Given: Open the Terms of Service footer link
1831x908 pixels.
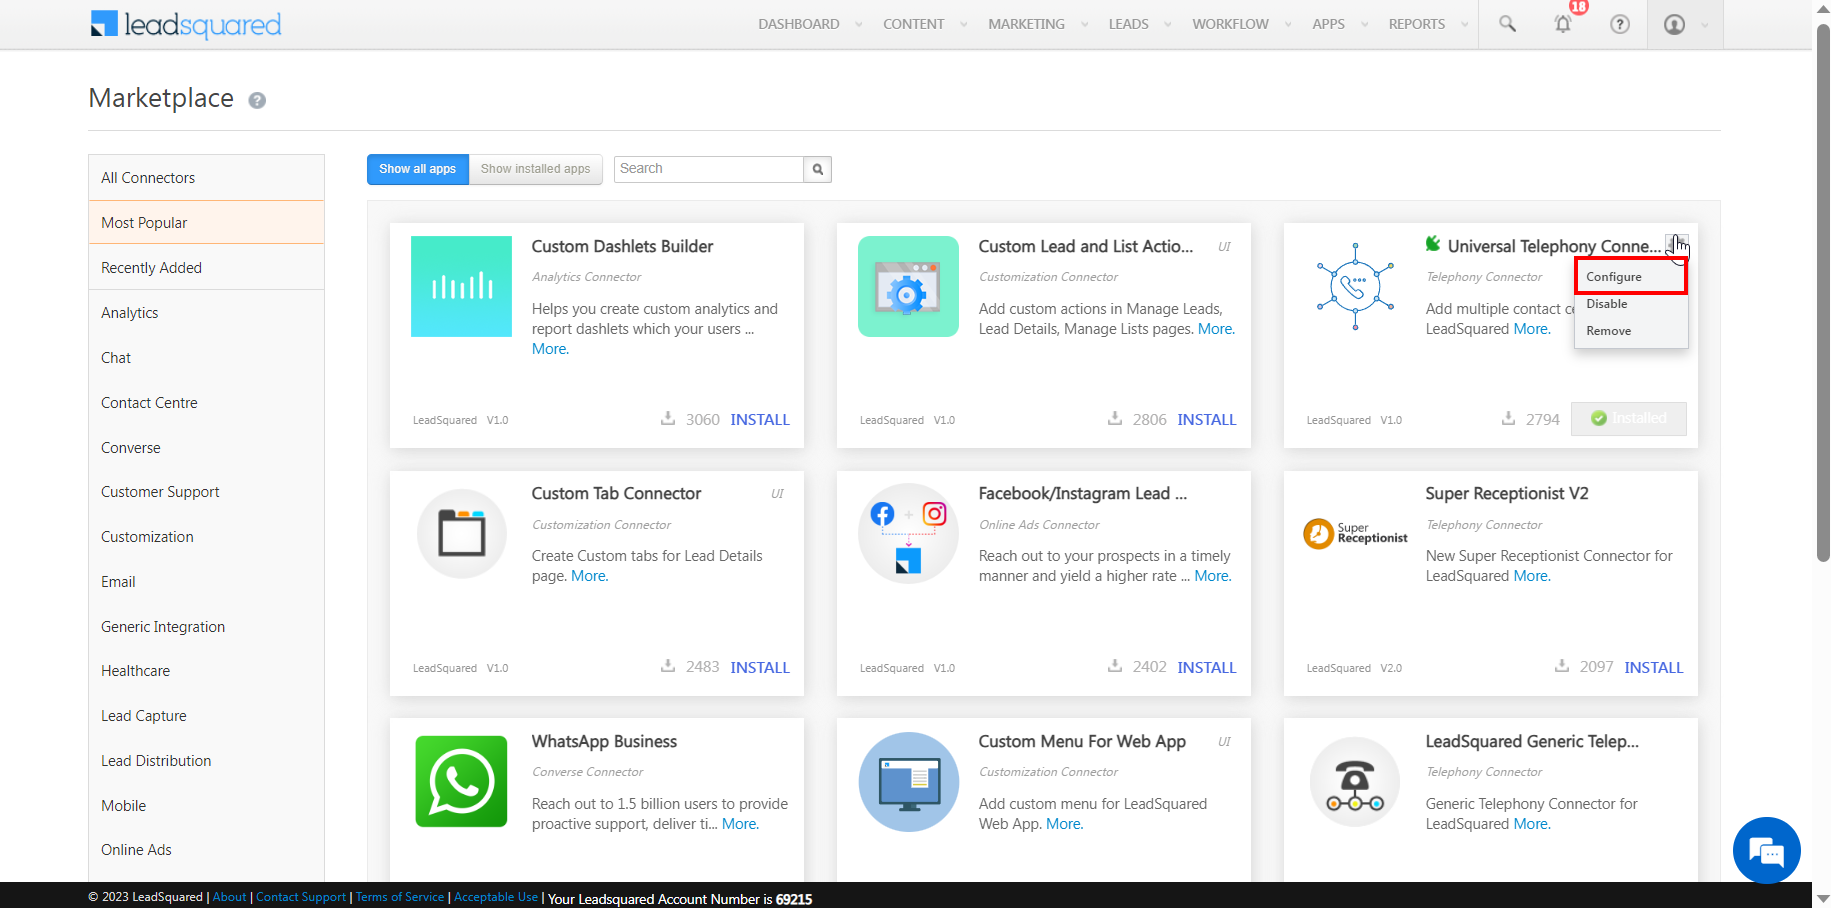Looking at the screenshot, I should pos(400,897).
